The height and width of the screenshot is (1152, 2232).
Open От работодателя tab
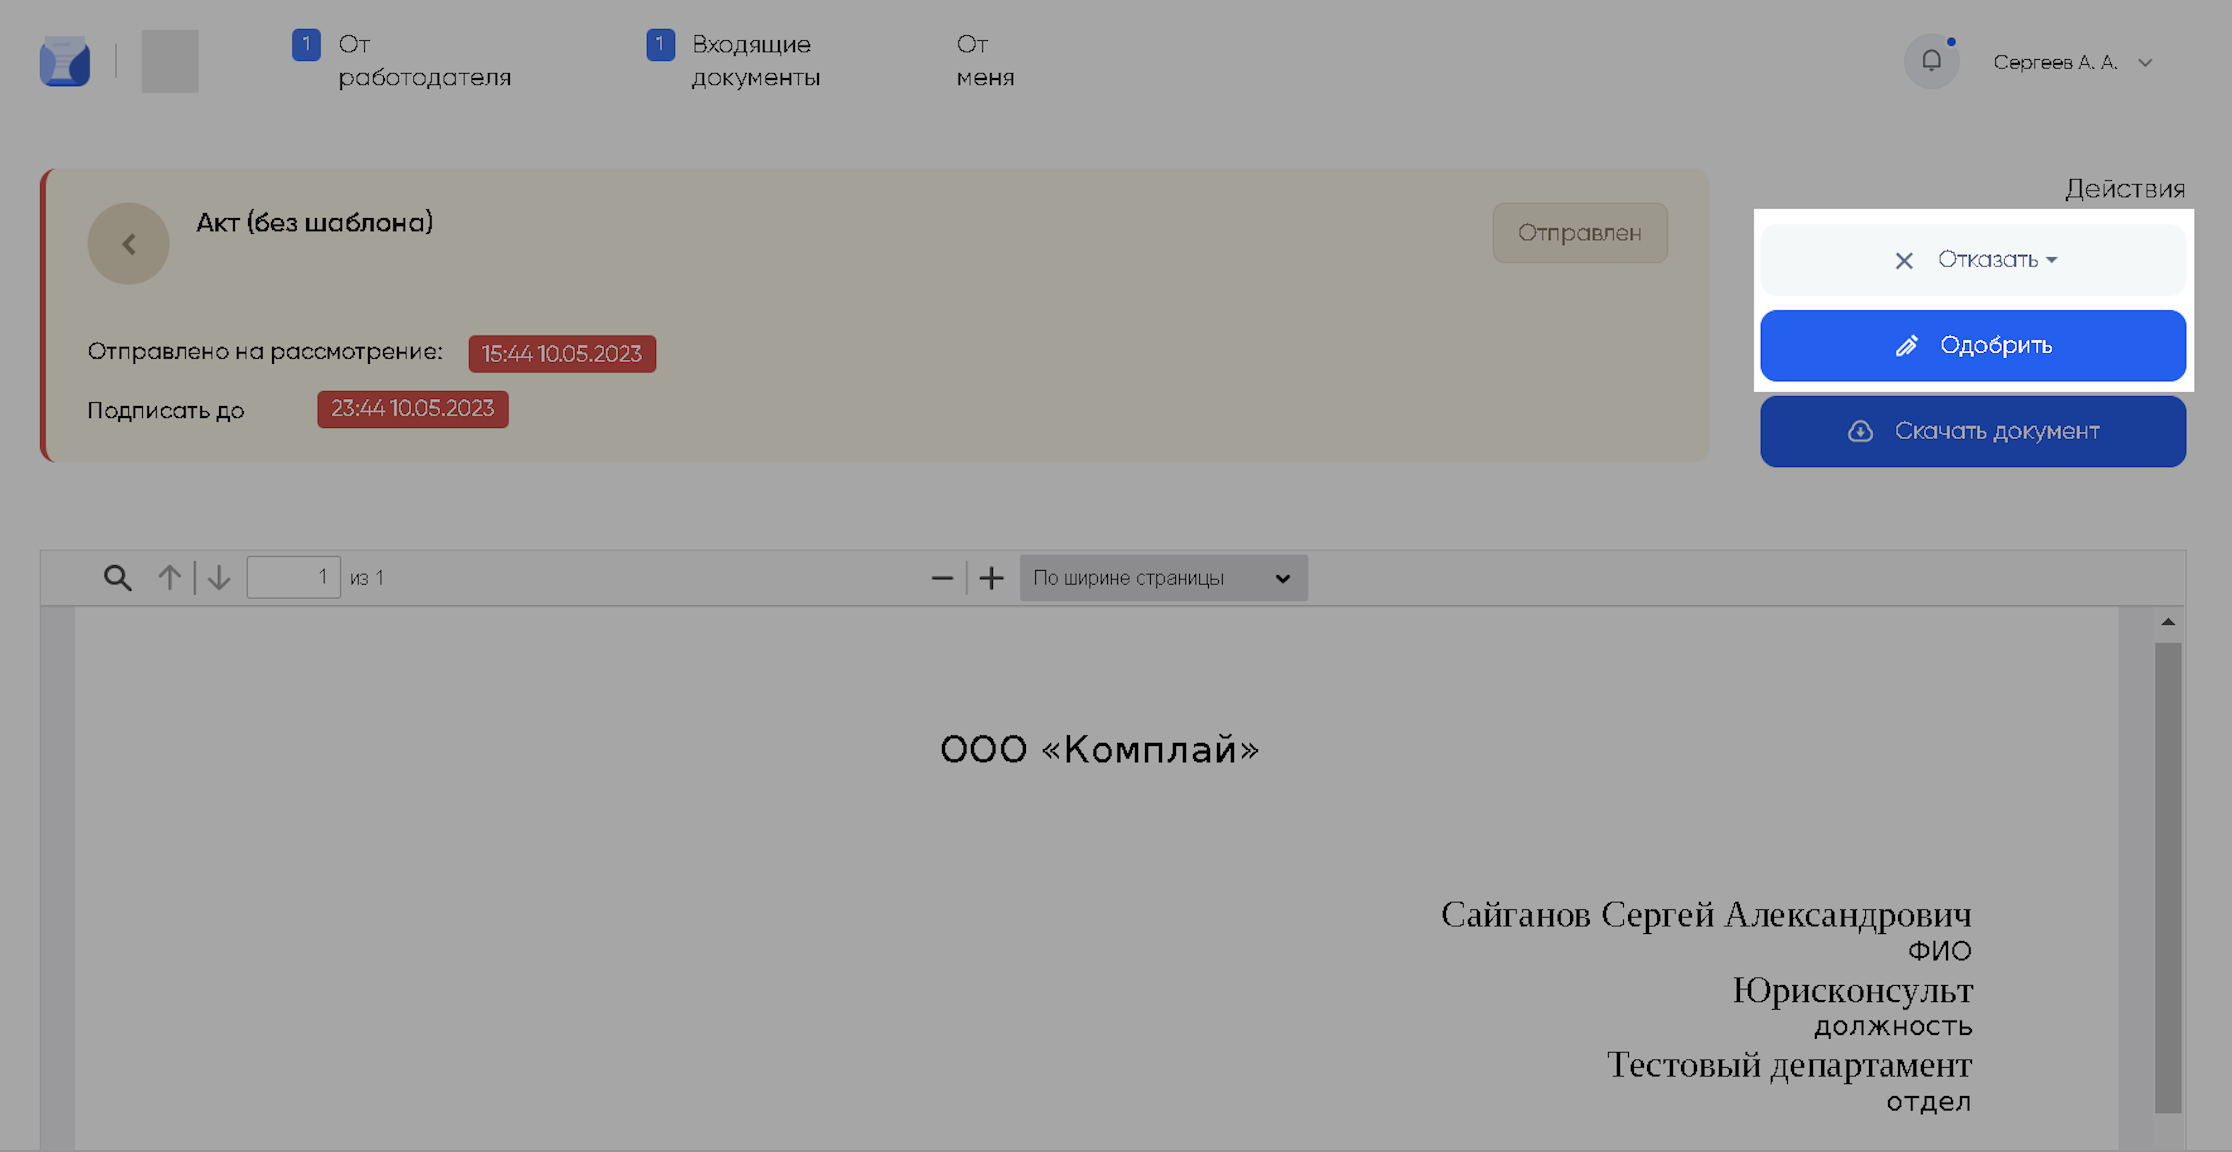(423, 61)
